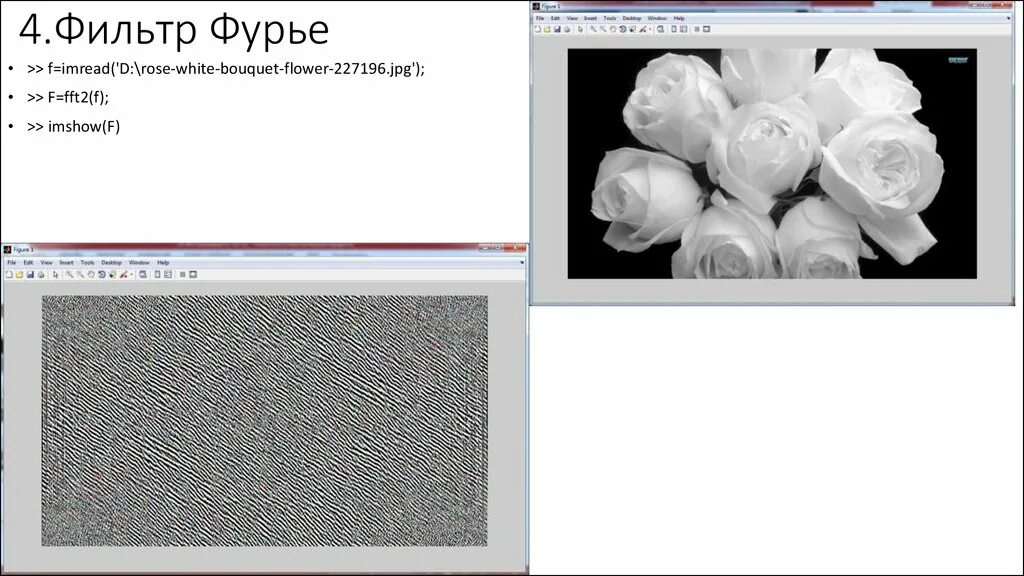The image size is (1024, 576).
Task: Activate Zoom In tool in roses window
Action: click(593, 29)
